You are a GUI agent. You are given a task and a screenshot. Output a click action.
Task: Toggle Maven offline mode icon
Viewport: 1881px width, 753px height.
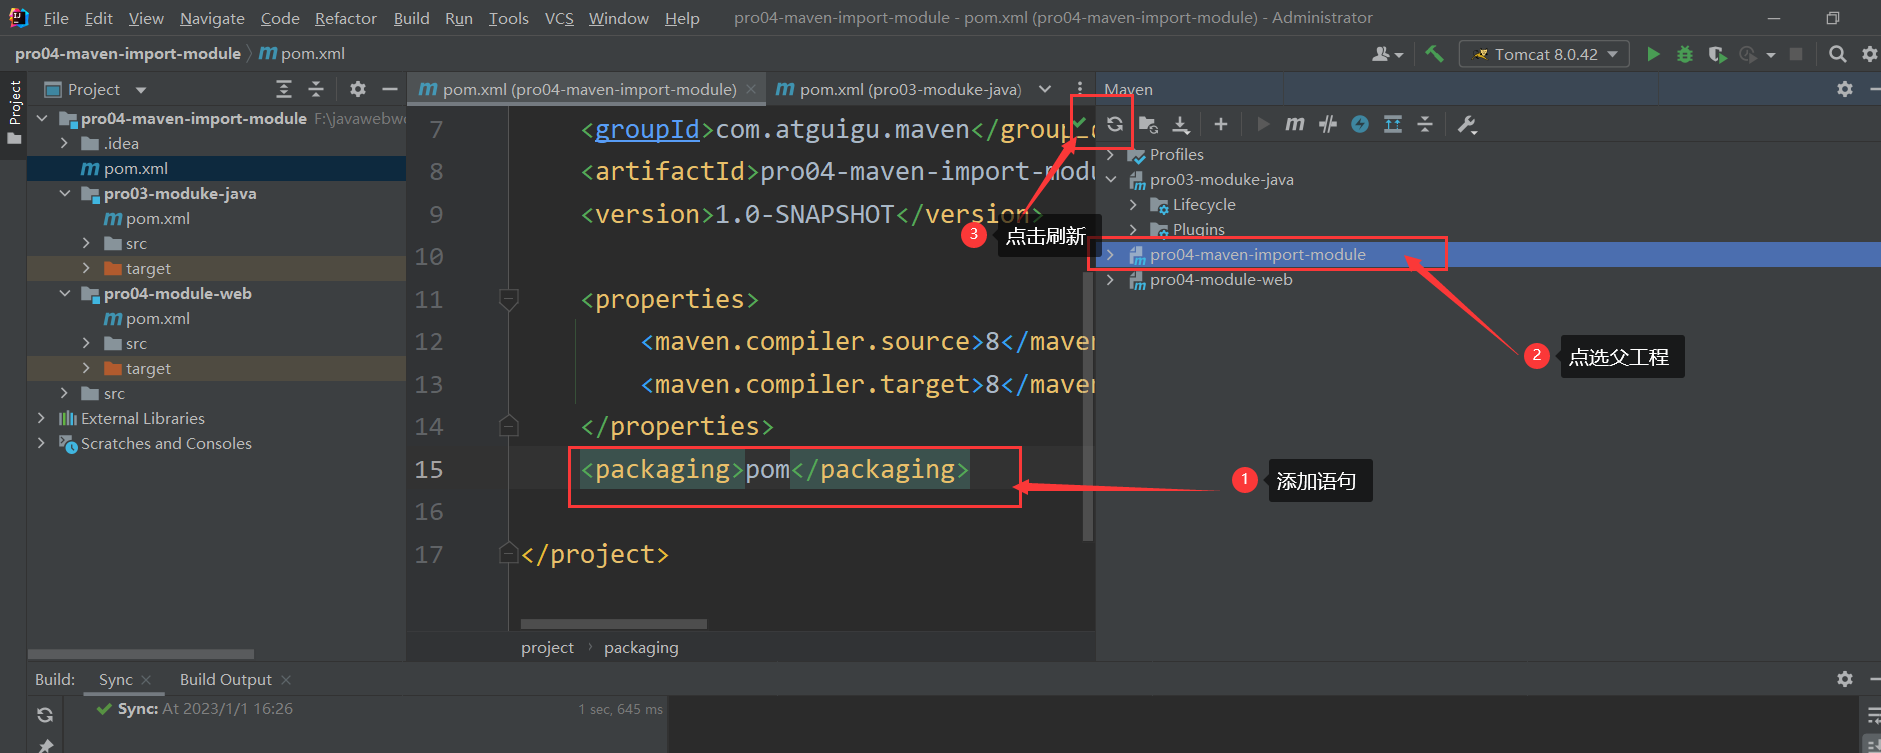pos(1328,124)
